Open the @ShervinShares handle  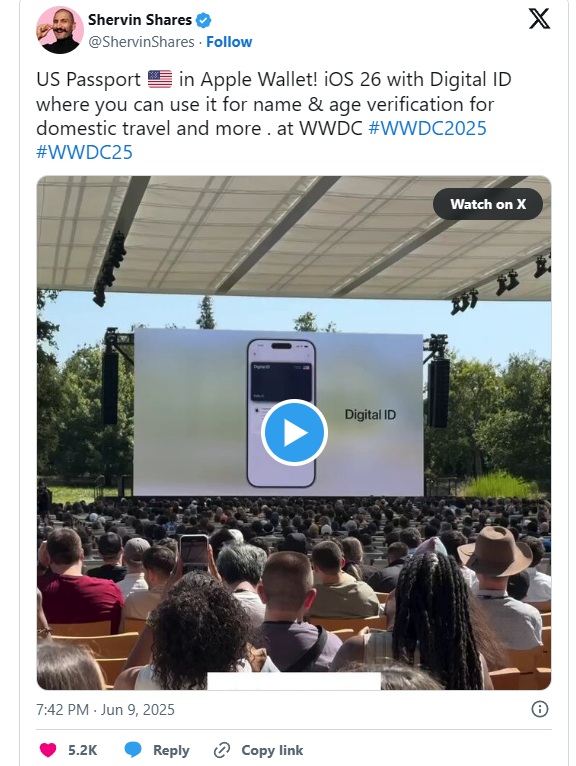click(x=141, y=42)
